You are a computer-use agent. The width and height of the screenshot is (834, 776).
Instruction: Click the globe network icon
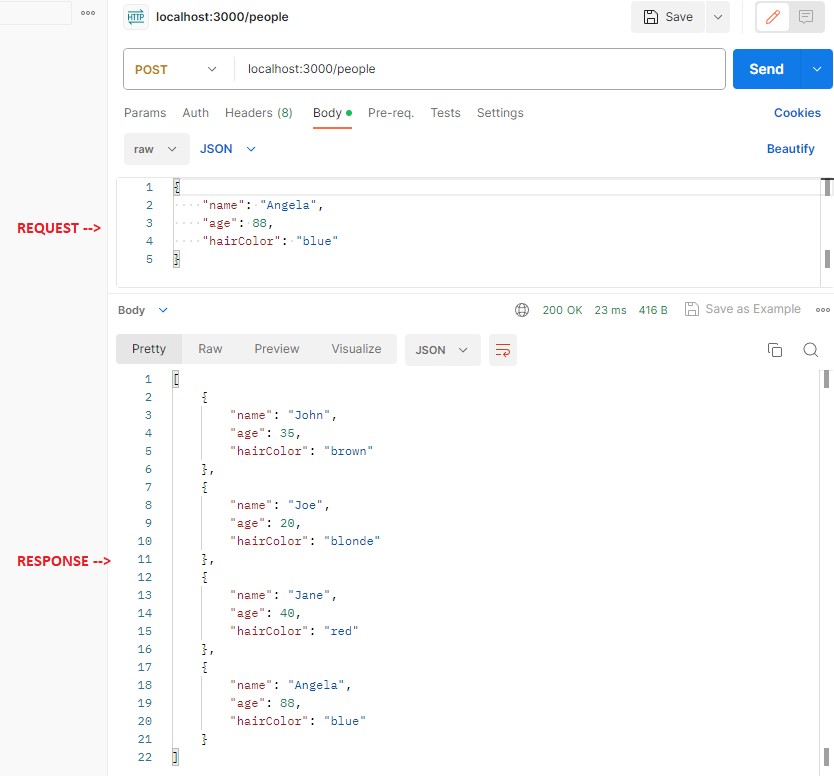pyautogui.click(x=522, y=310)
